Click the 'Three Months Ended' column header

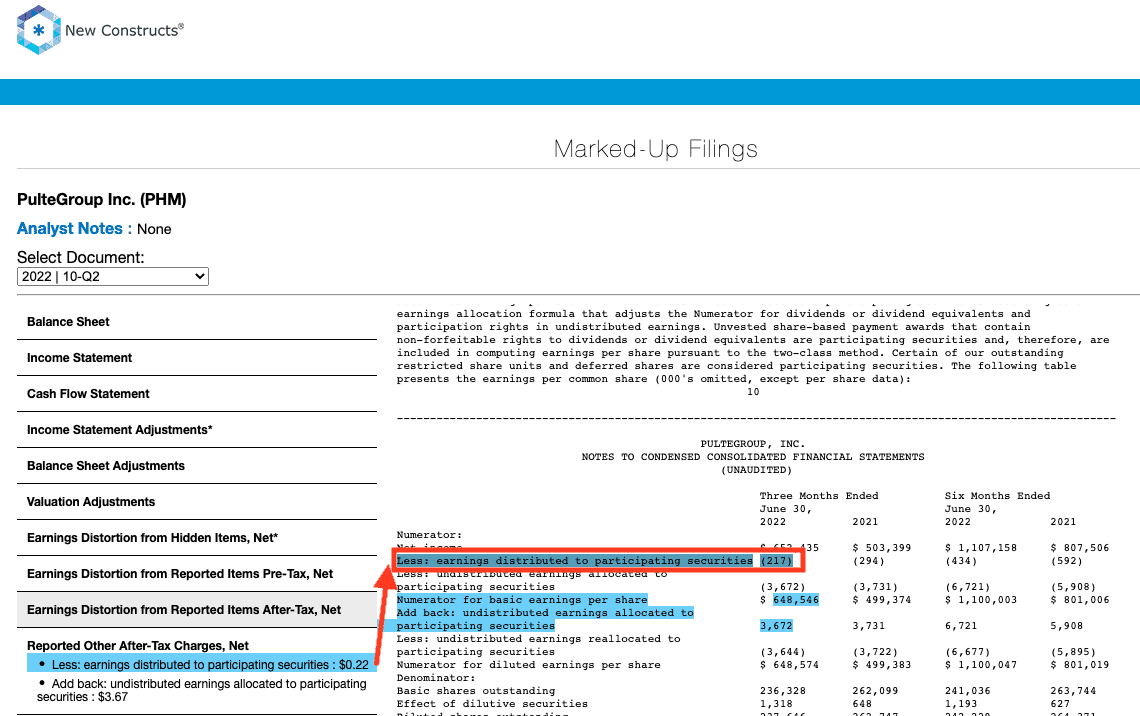(x=819, y=496)
